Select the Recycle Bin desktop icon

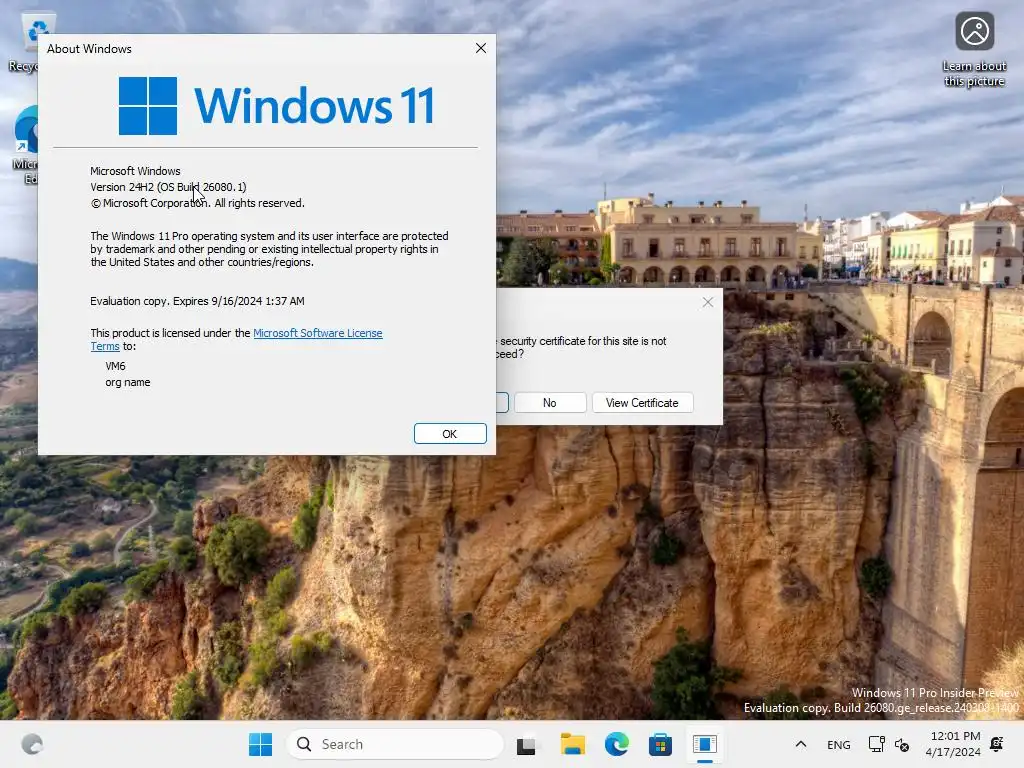[24, 42]
